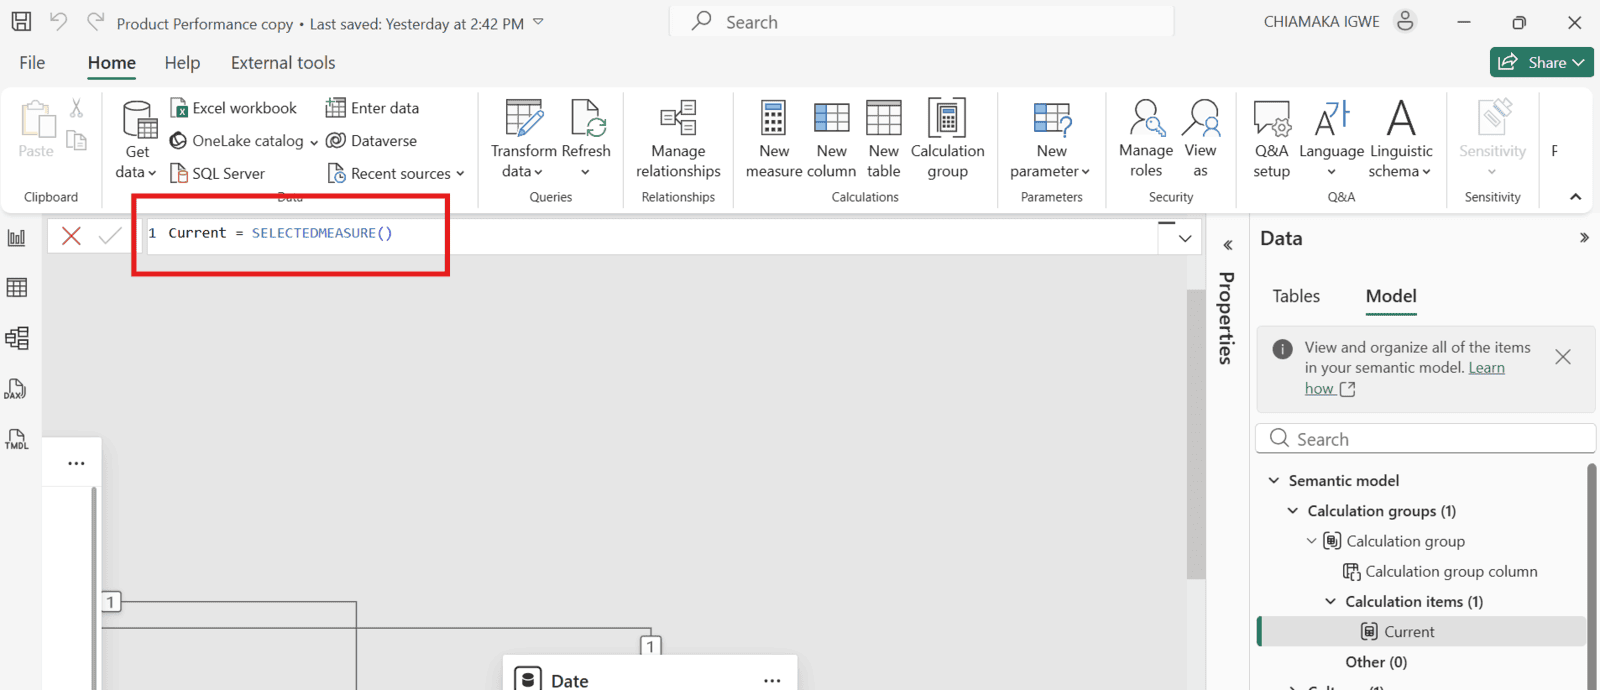Image resolution: width=1600 pixels, height=690 pixels.
Task: Cancel formula edit with X icon
Action: click(71, 236)
